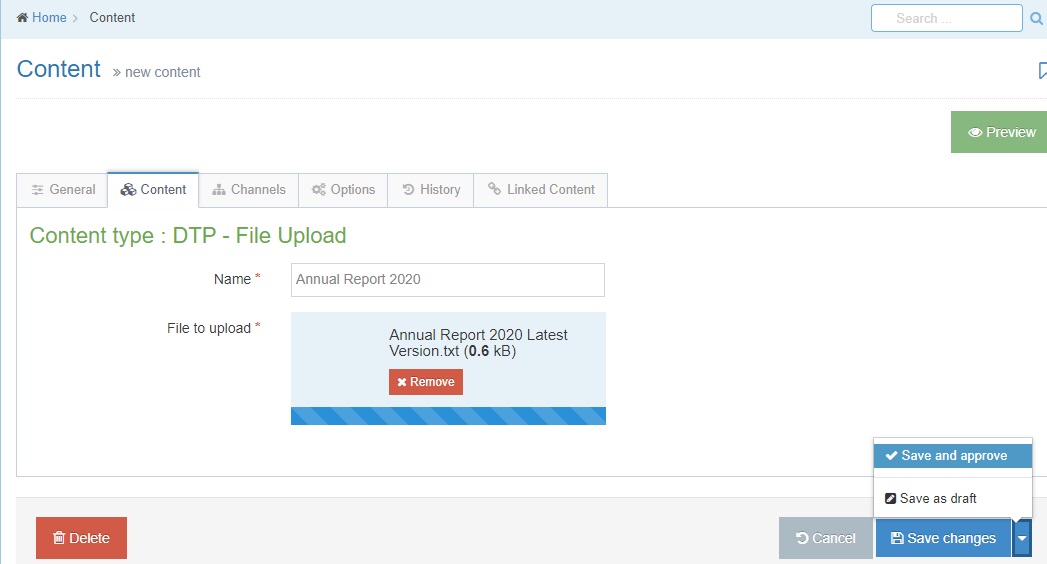Open the History tab
The height and width of the screenshot is (564, 1047).
point(431,190)
